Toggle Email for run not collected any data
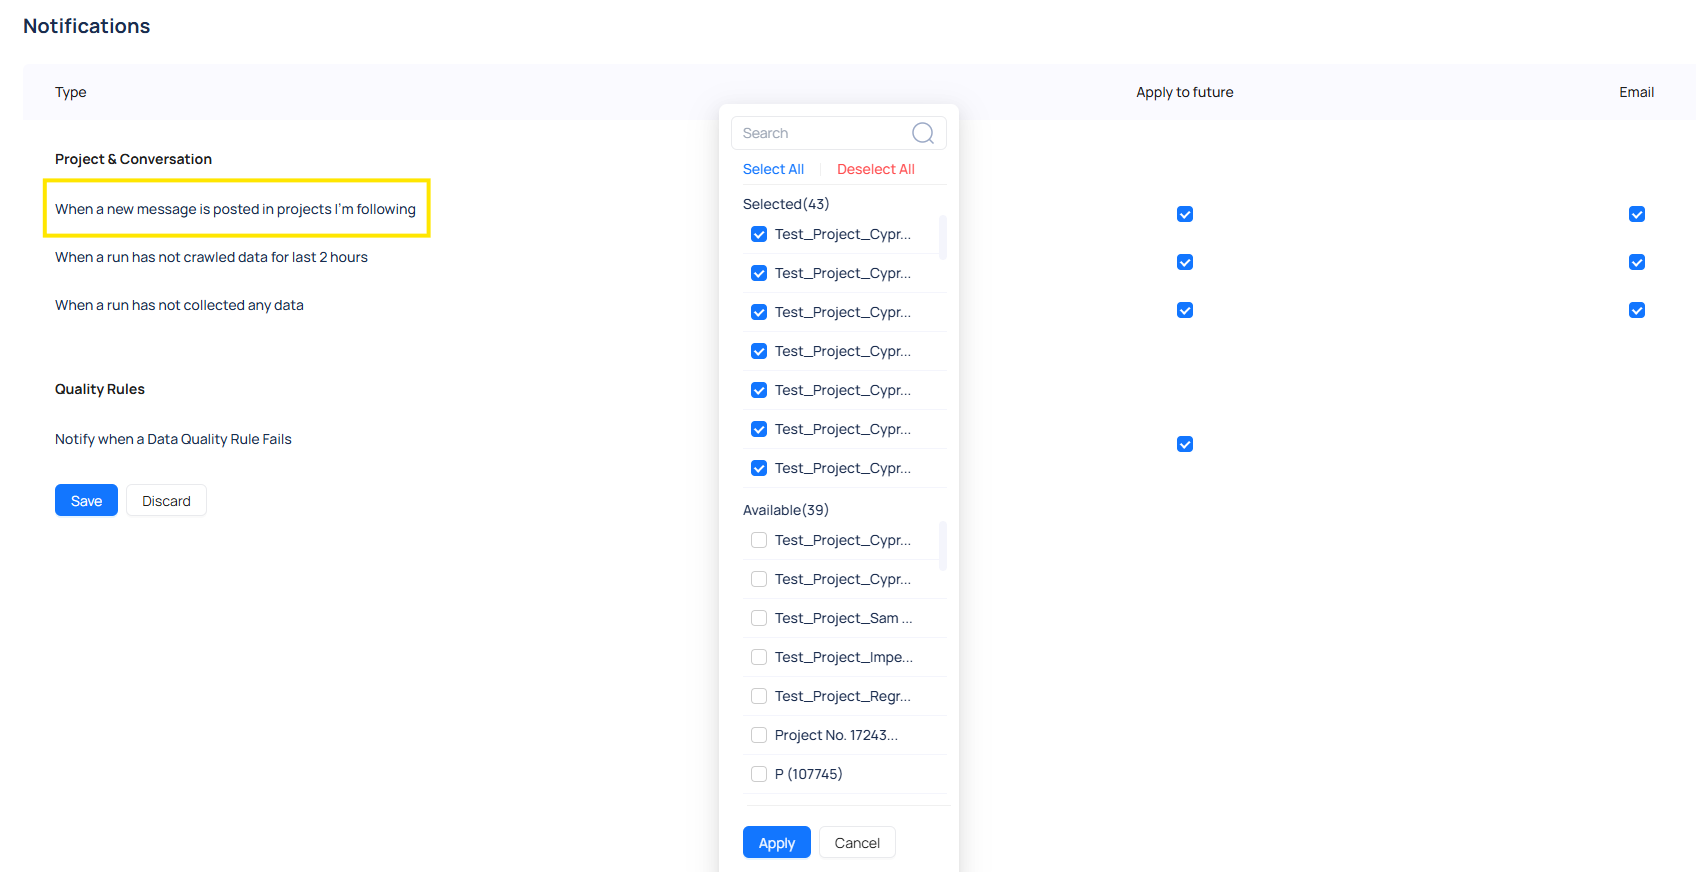The width and height of the screenshot is (1696, 872). click(x=1637, y=310)
